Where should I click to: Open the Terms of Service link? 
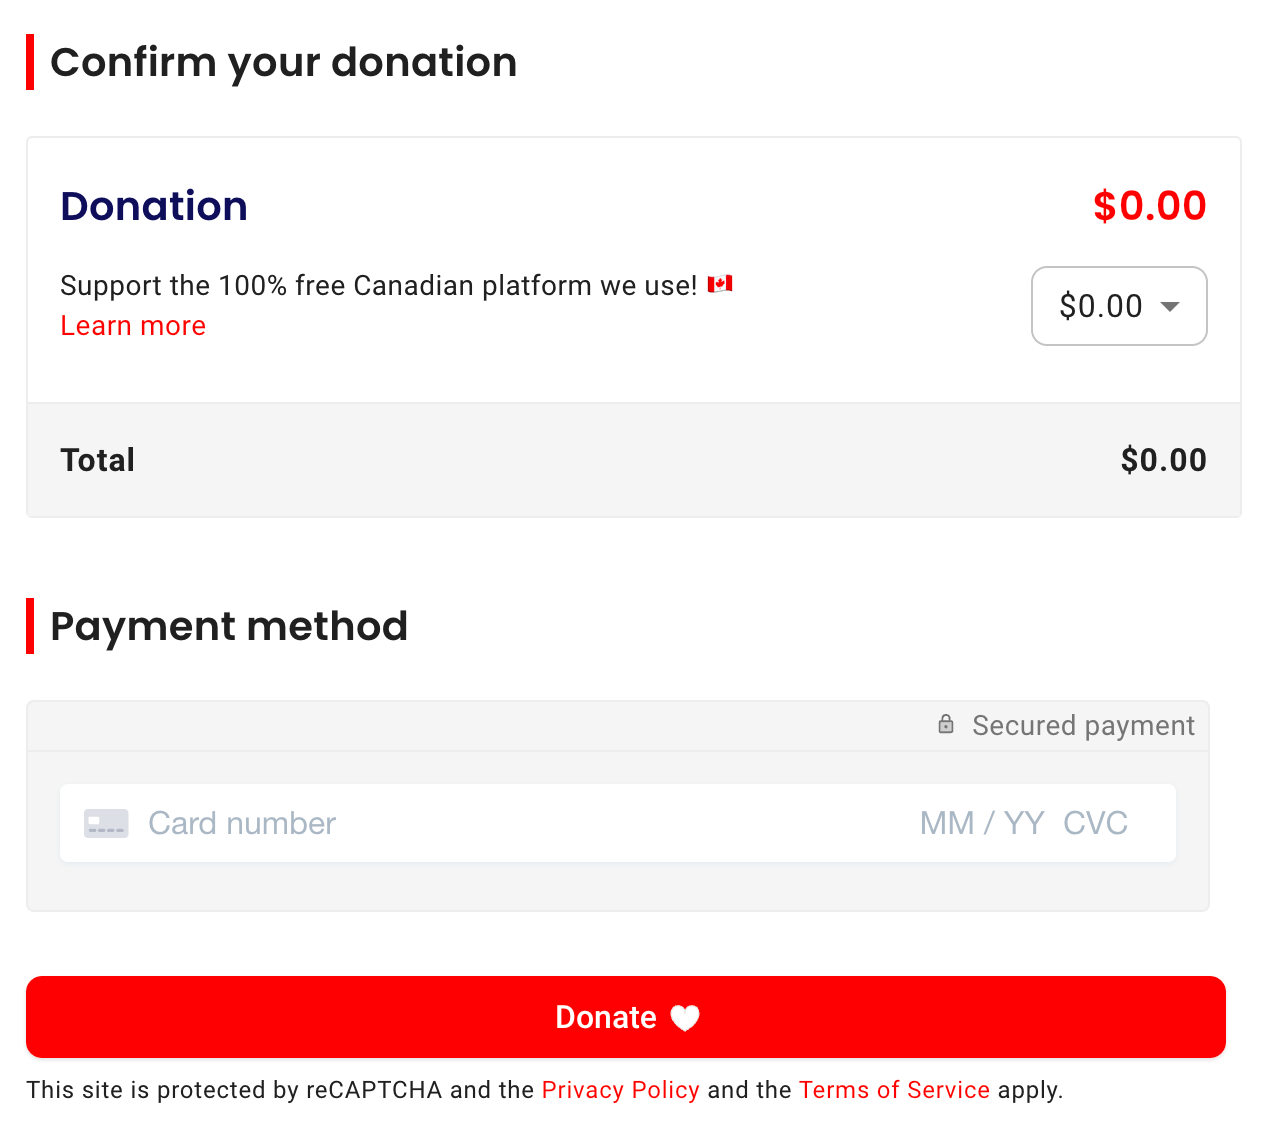tap(894, 1090)
